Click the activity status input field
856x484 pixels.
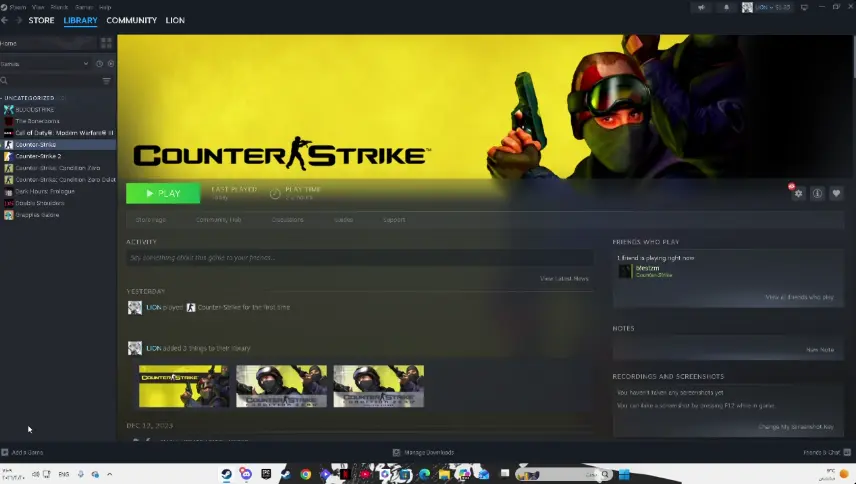(360, 258)
